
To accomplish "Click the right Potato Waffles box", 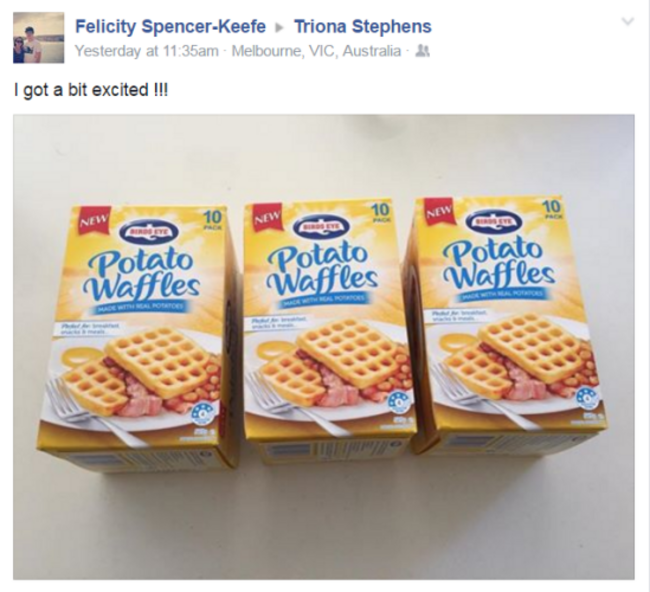I will click(x=506, y=325).
